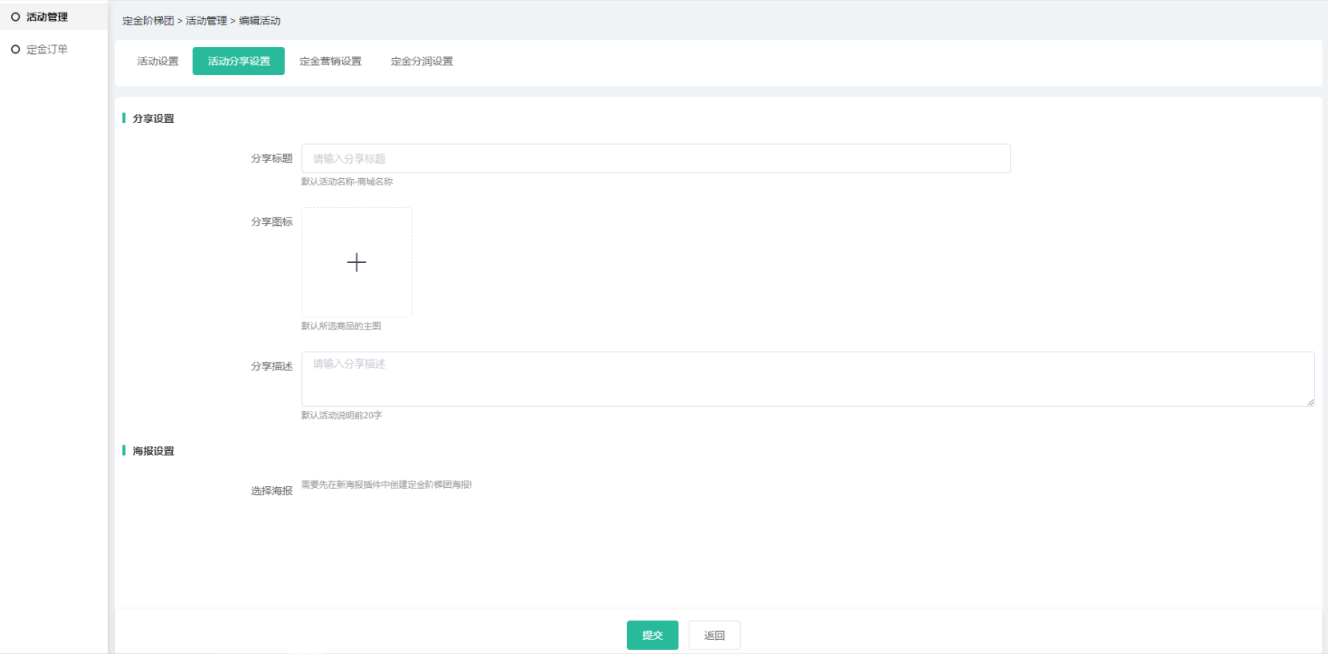Go to the 定金分润设置 tab

421,62
